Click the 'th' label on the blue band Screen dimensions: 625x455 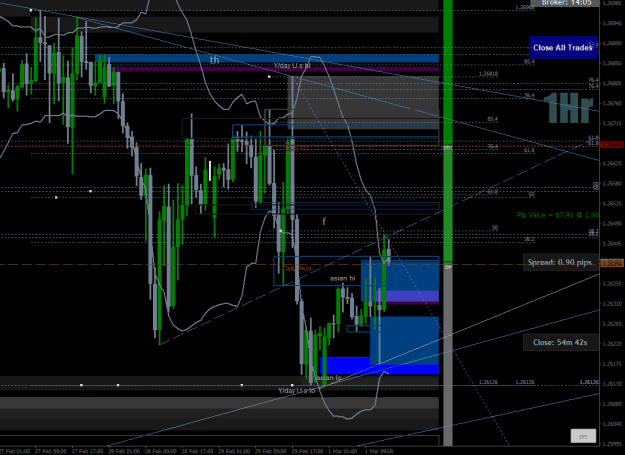(x=214, y=60)
